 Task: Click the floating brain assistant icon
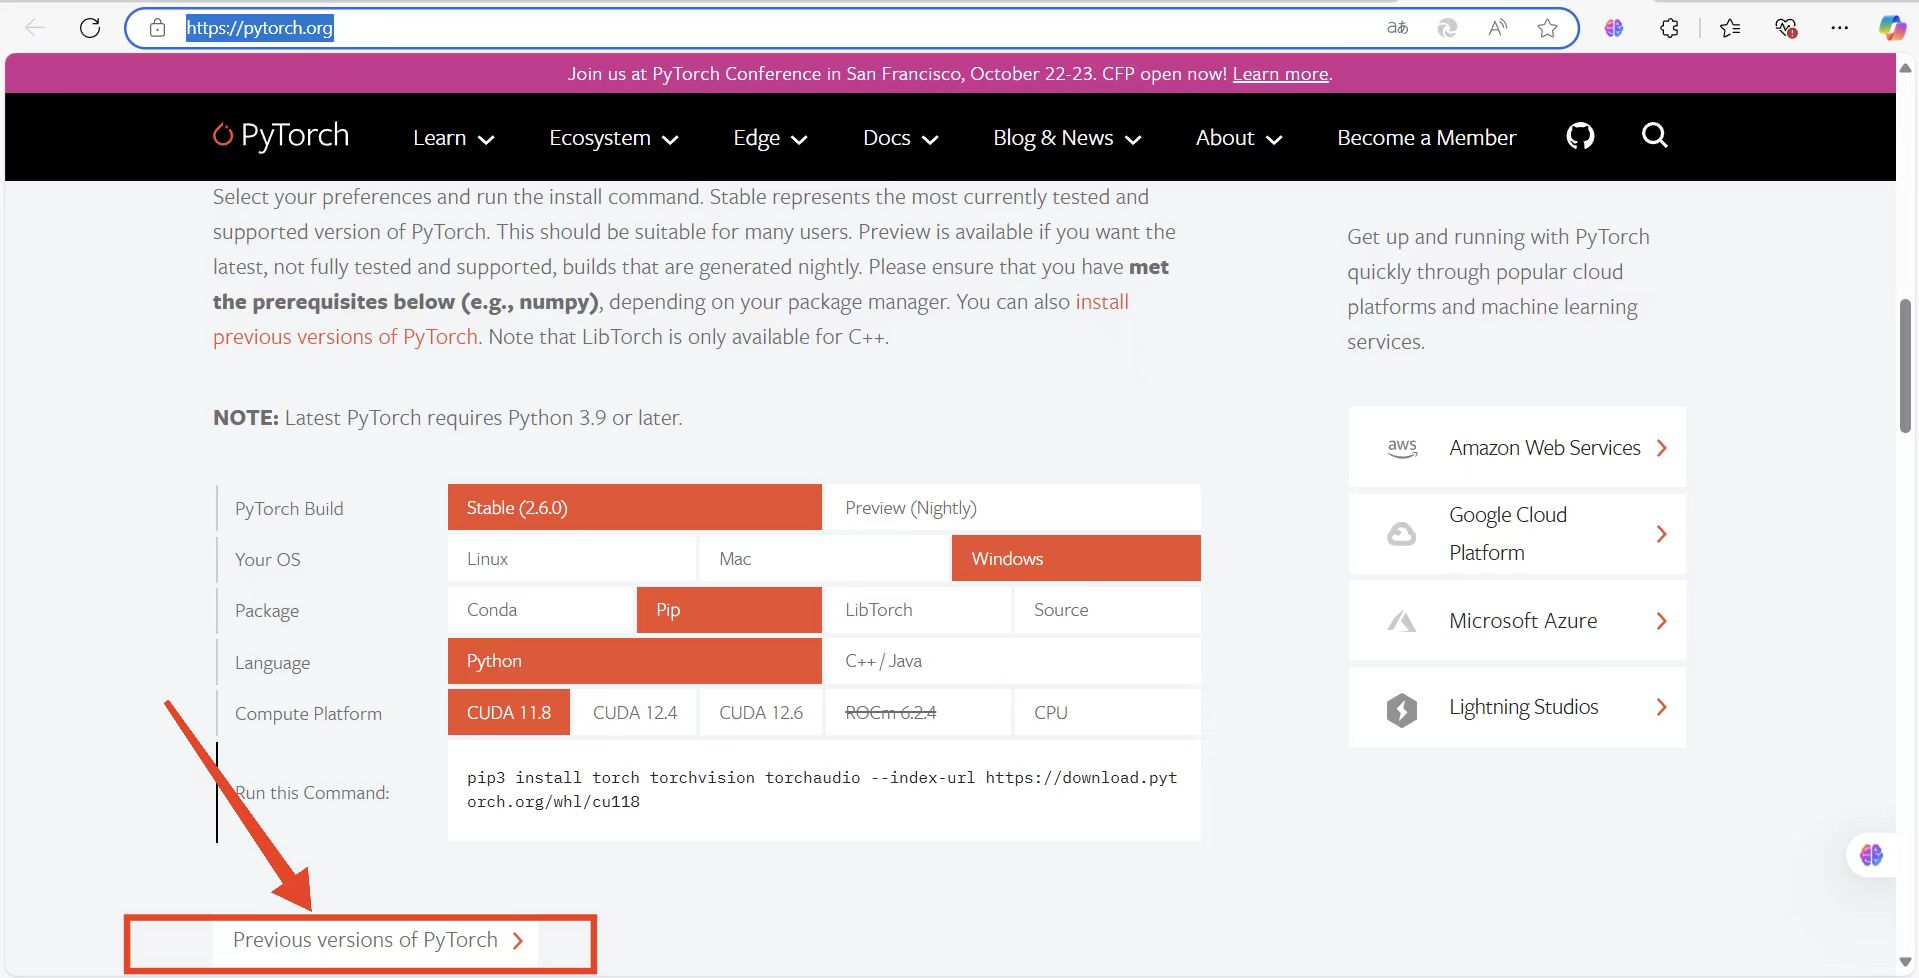[1871, 855]
